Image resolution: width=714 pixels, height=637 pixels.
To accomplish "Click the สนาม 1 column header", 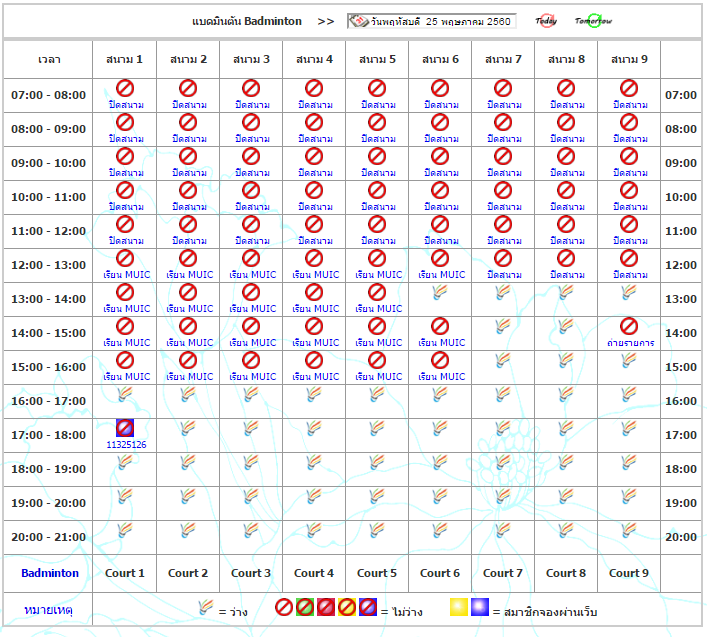I will tap(124, 59).
